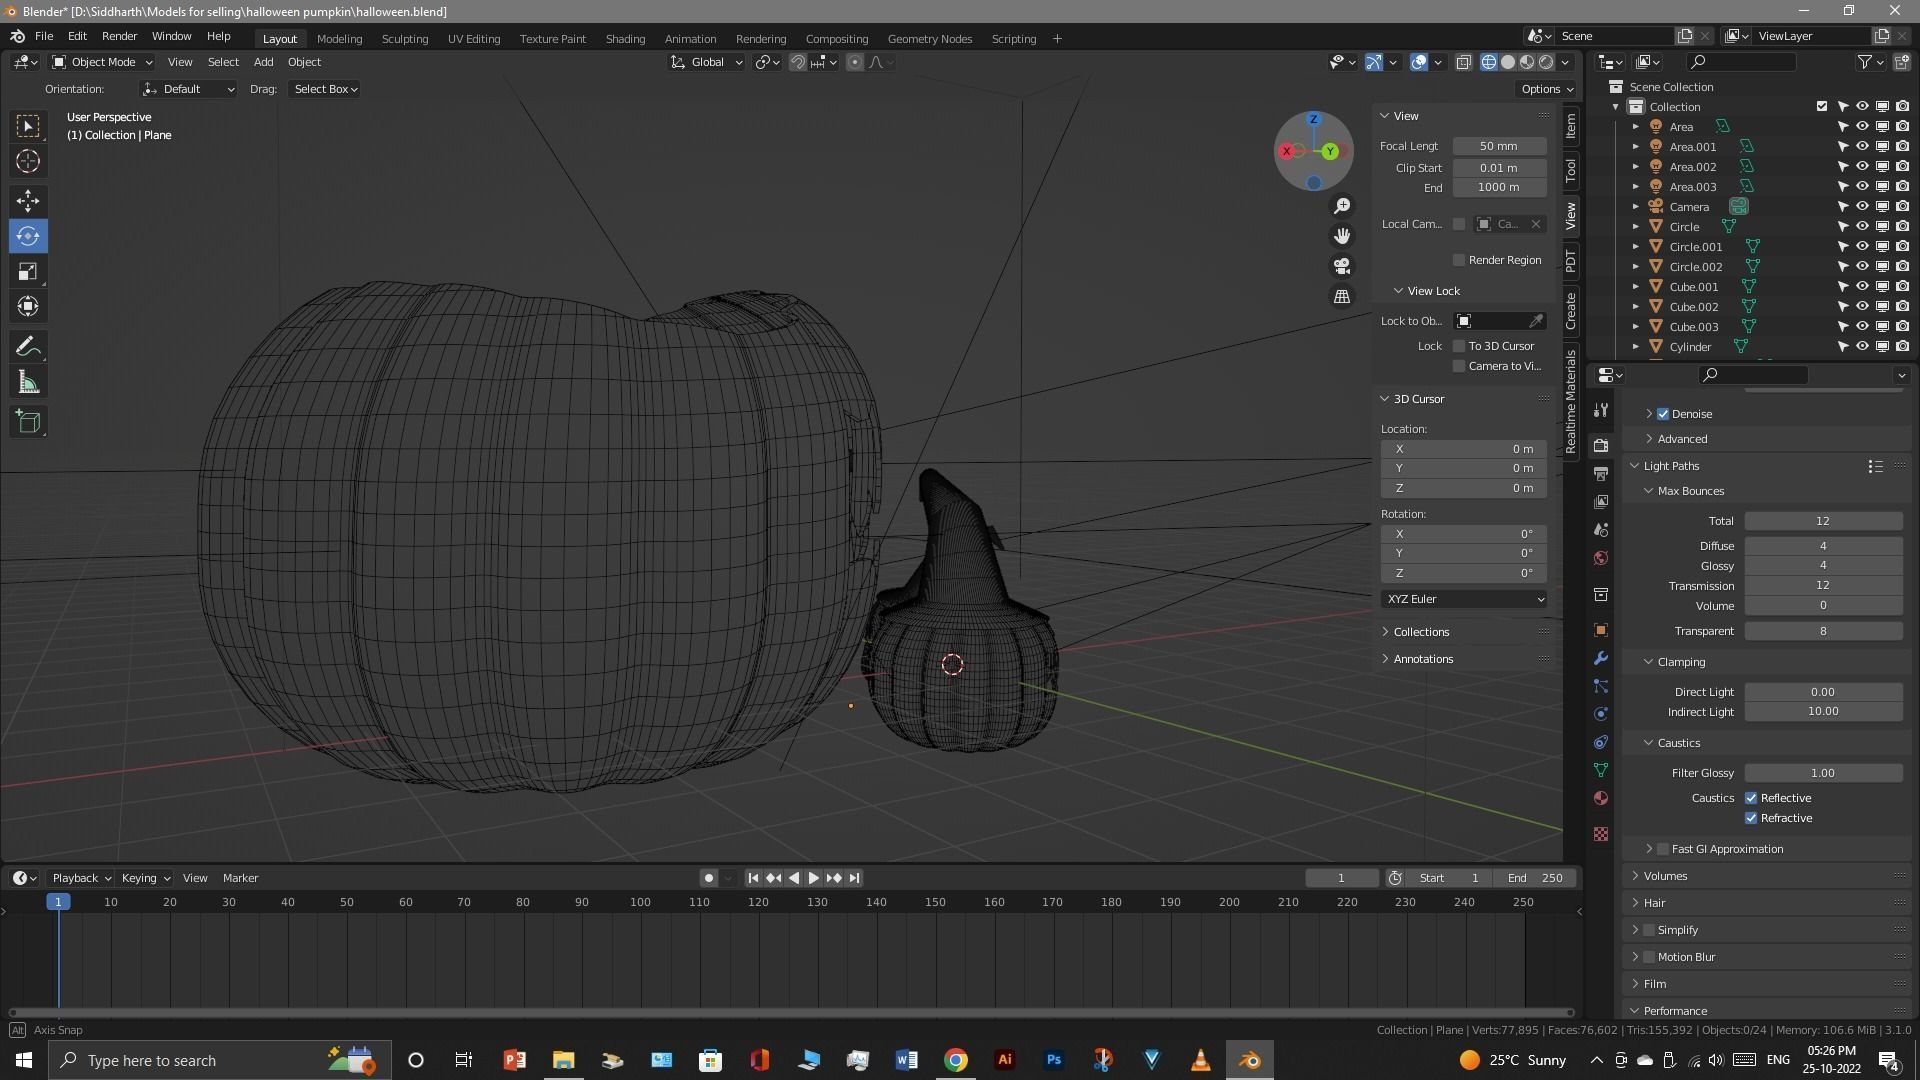Open the Object properties tab icon
The width and height of the screenshot is (1920, 1080).
pos(1601,630)
